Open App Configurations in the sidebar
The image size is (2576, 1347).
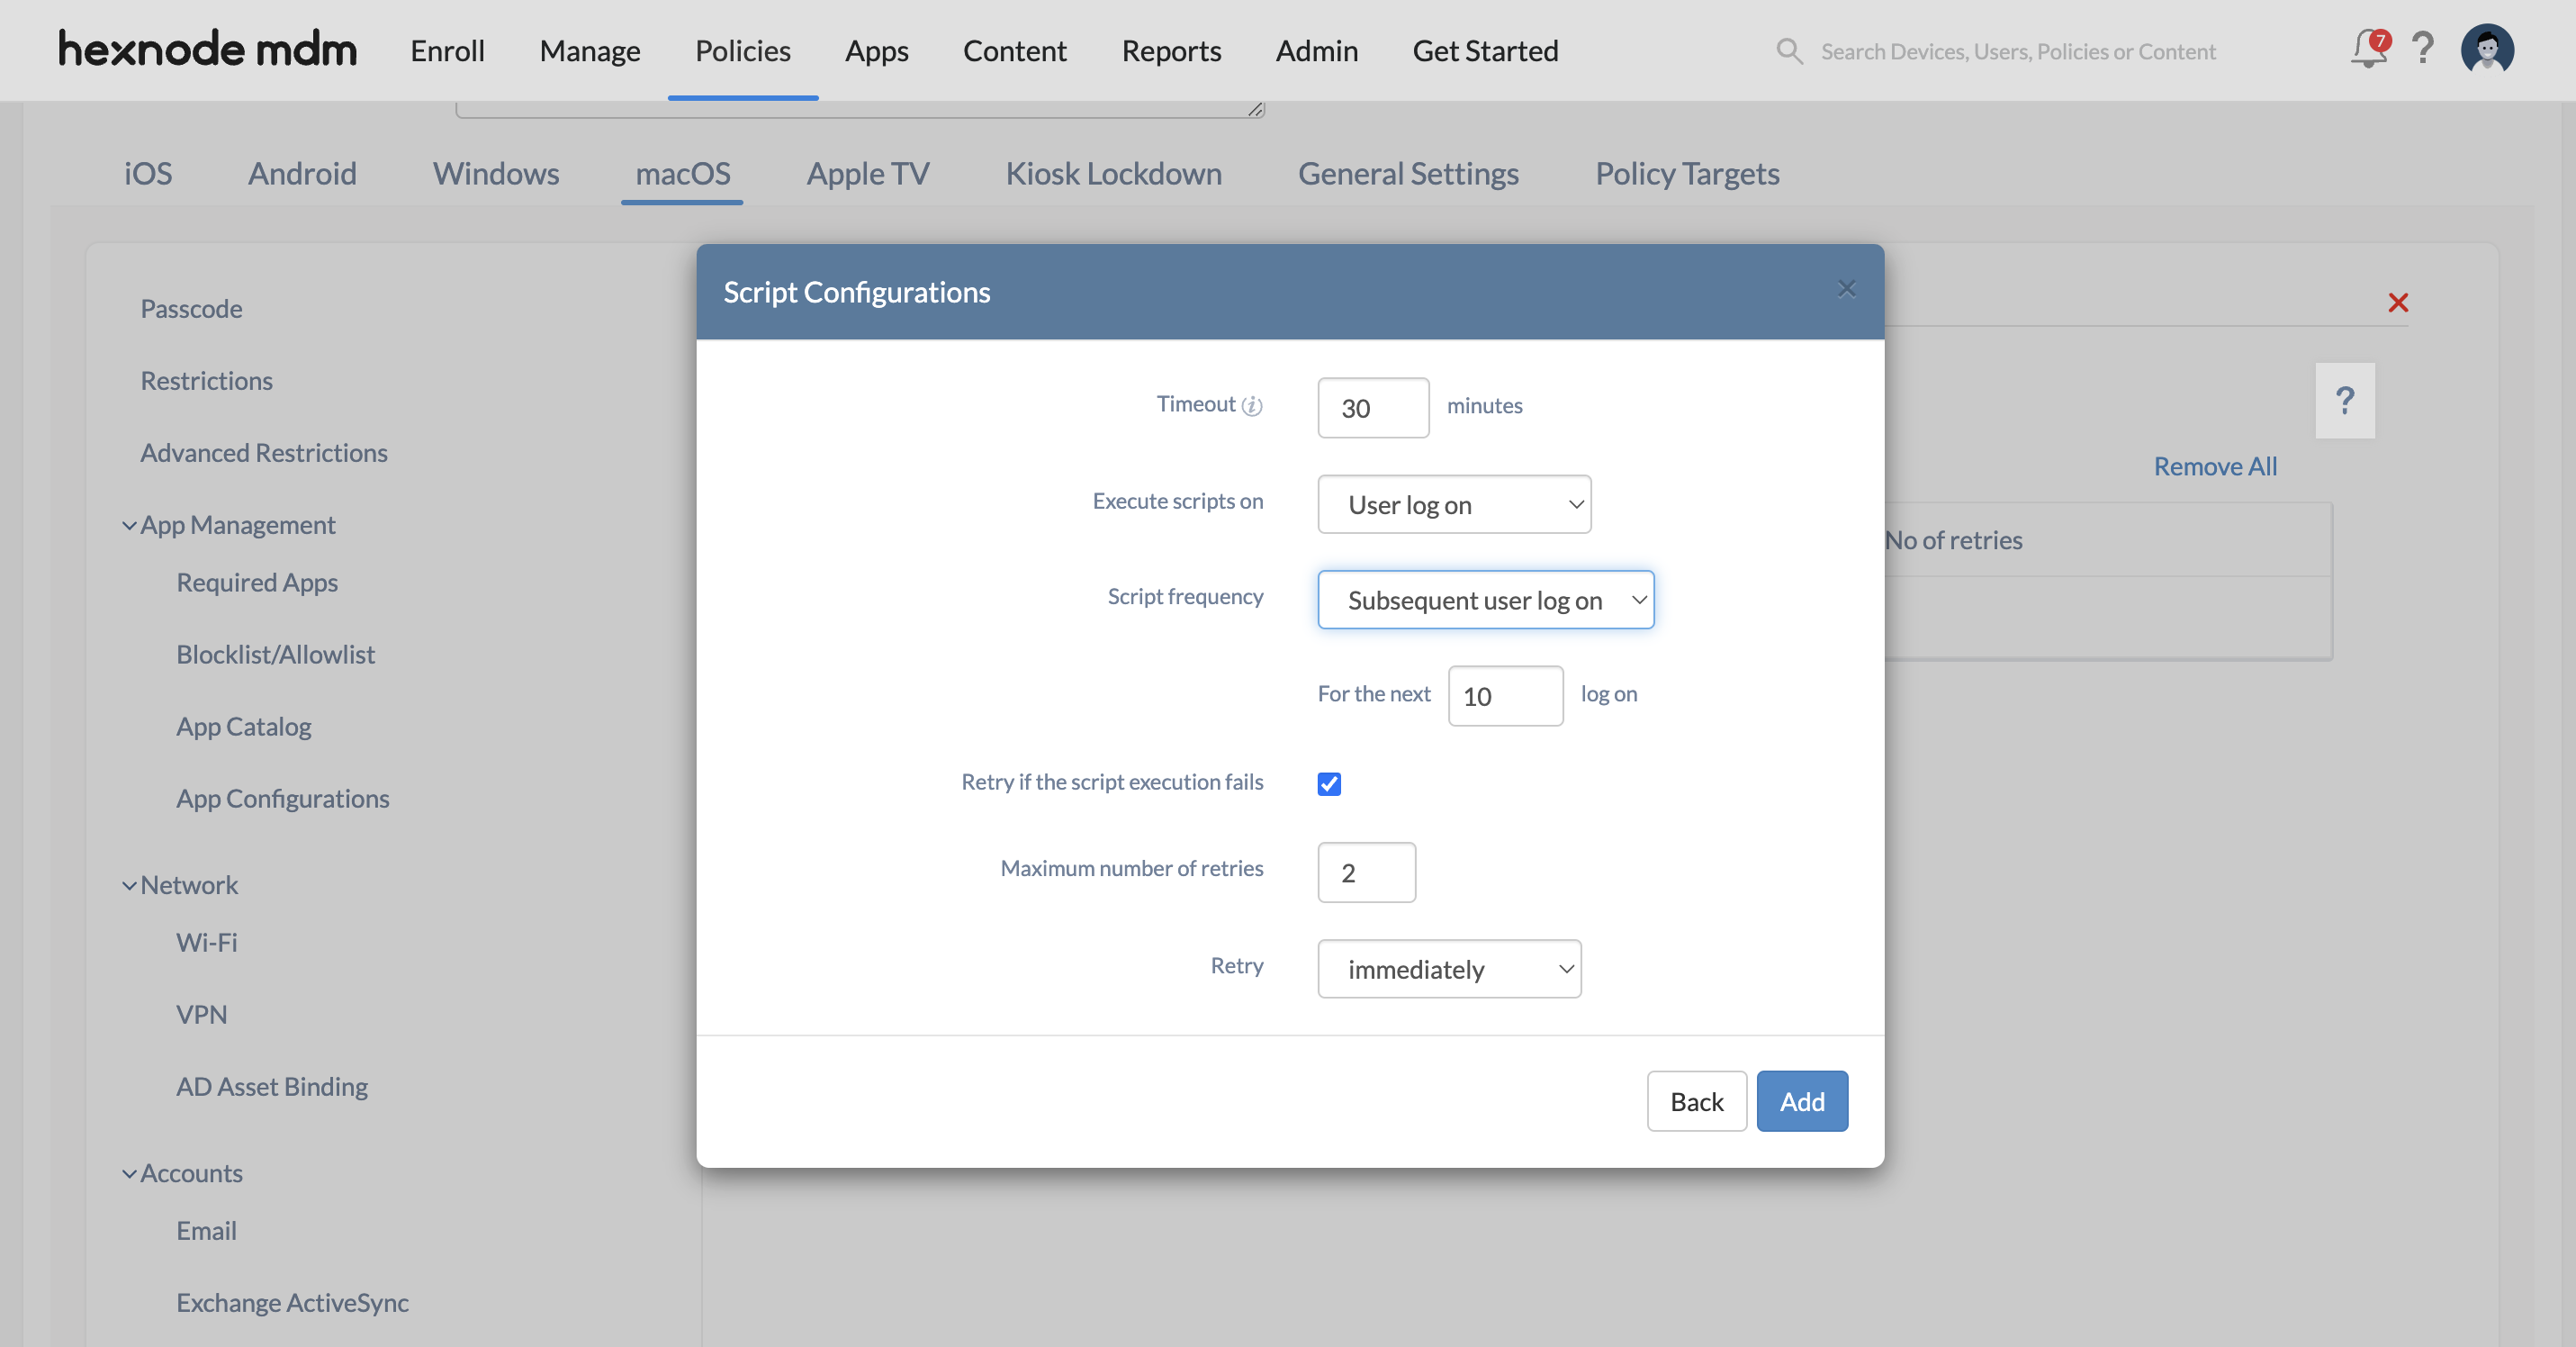pyautogui.click(x=282, y=797)
